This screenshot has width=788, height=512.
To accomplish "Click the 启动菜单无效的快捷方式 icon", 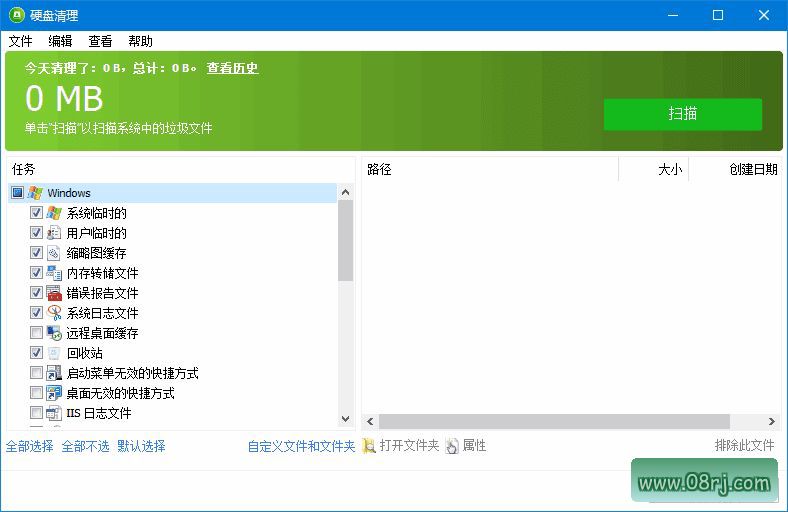I will (x=54, y=373).
